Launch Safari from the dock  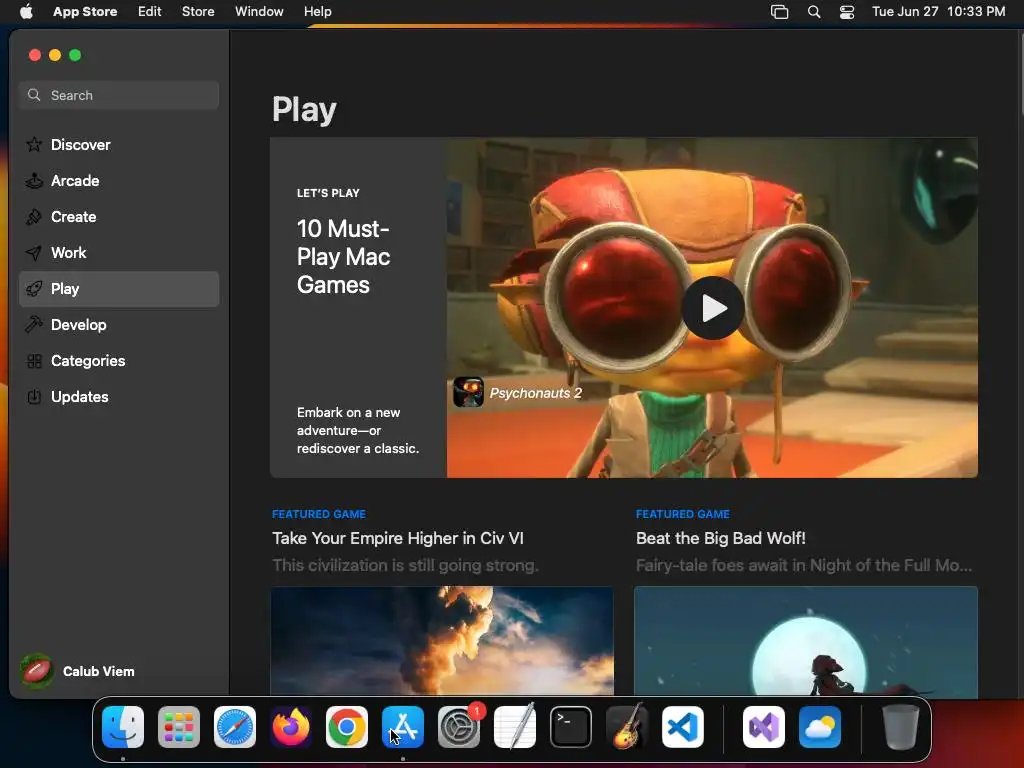click(x=235, y=727)
